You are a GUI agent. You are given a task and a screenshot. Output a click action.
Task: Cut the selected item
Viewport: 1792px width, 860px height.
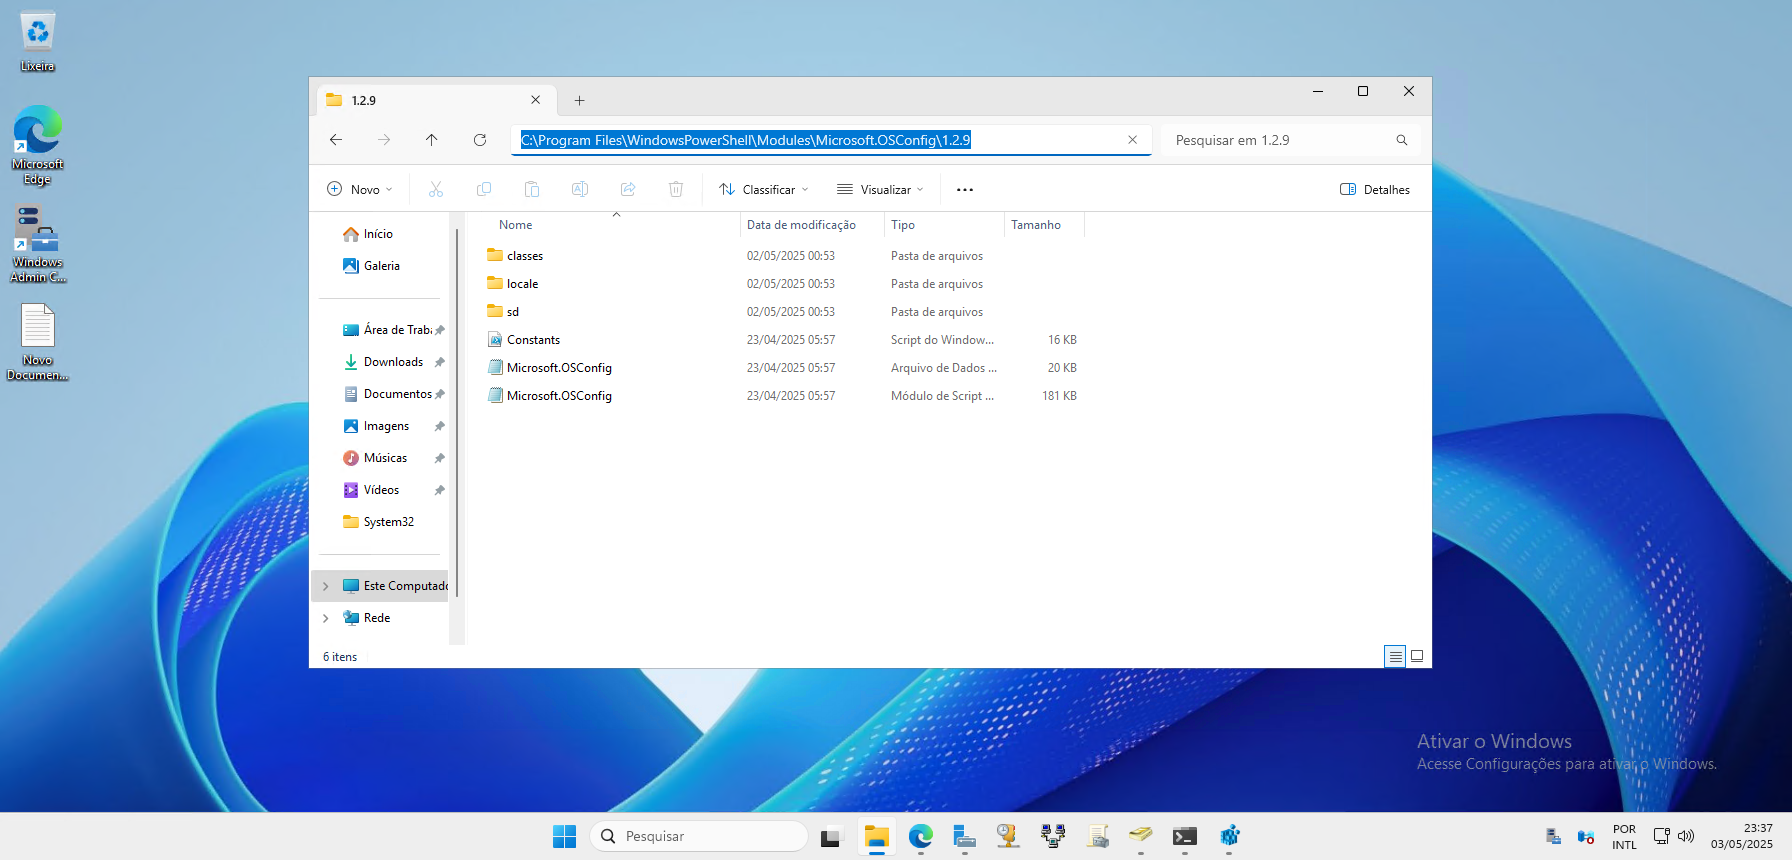tap(436, 189)
